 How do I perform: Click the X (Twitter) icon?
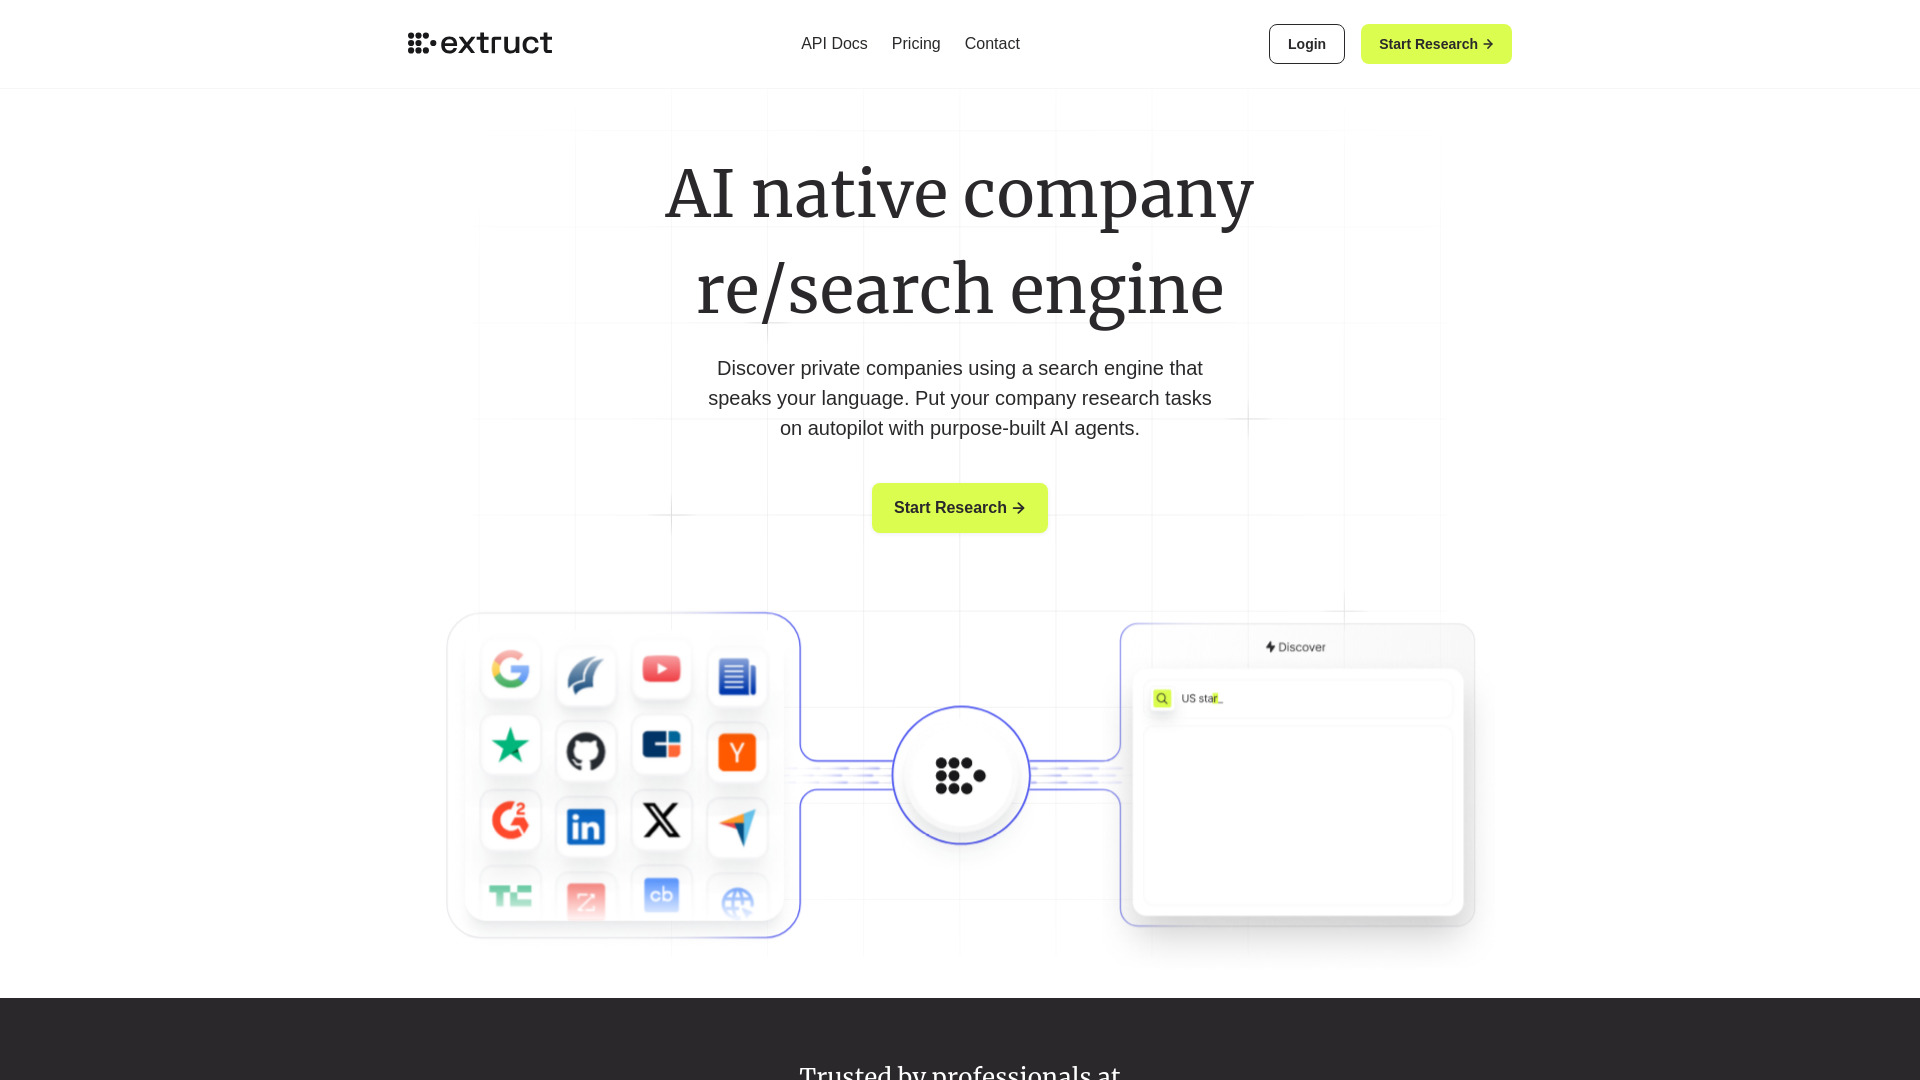click(661, 819)
